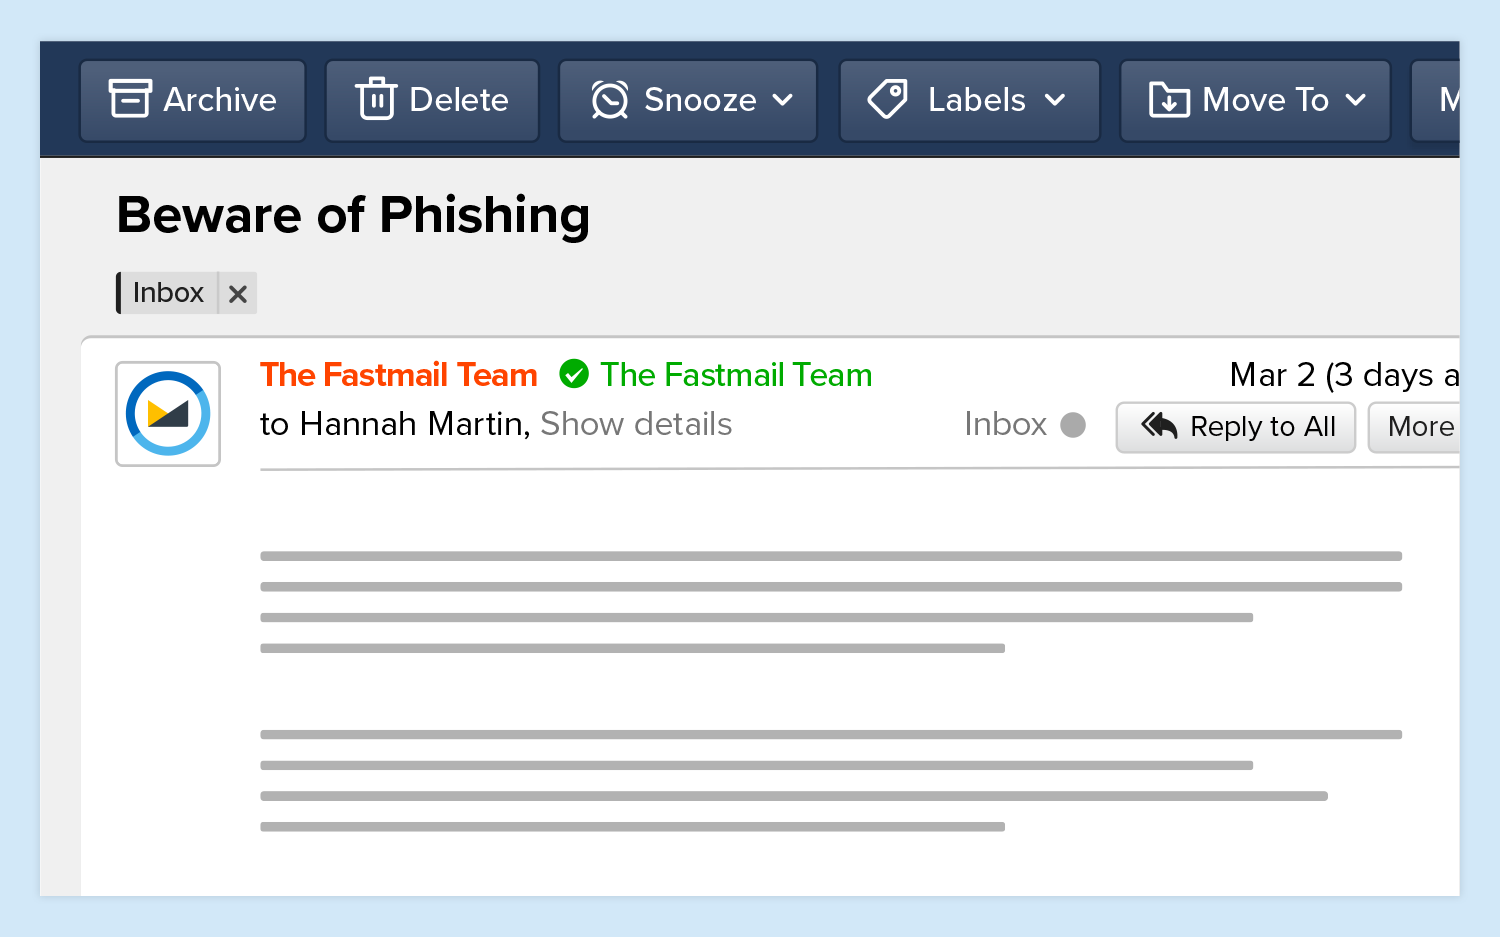The image size is (1500, 937).
Task: Open the More menu in message header
Action: [x=1420, y=427]
